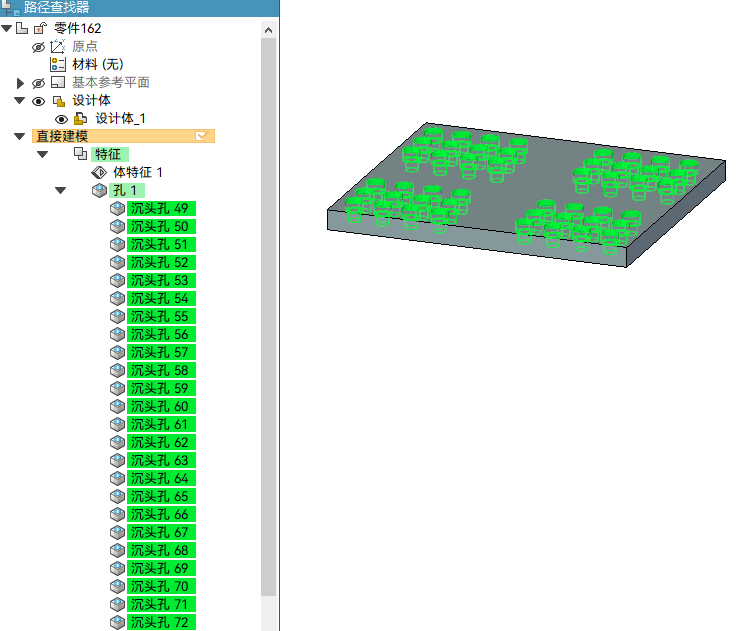This screenshot has height=631, width=755.
Task: Click the 特征 label in the tree
Action: (109, 154)
